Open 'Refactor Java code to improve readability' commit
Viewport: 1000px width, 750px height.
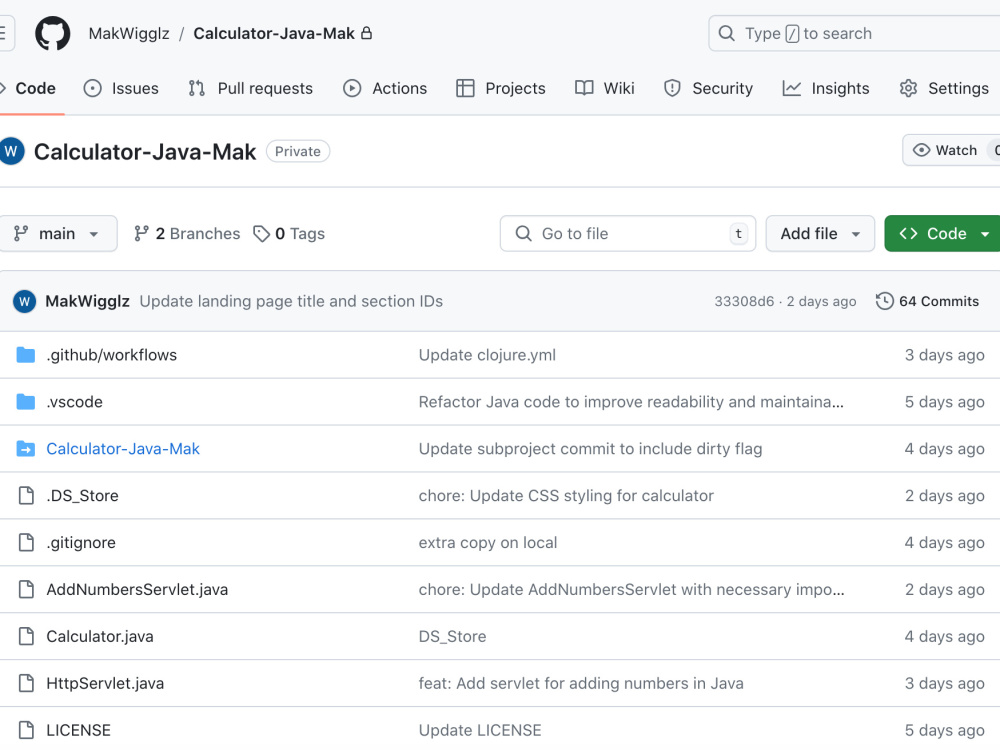point(631,402)
